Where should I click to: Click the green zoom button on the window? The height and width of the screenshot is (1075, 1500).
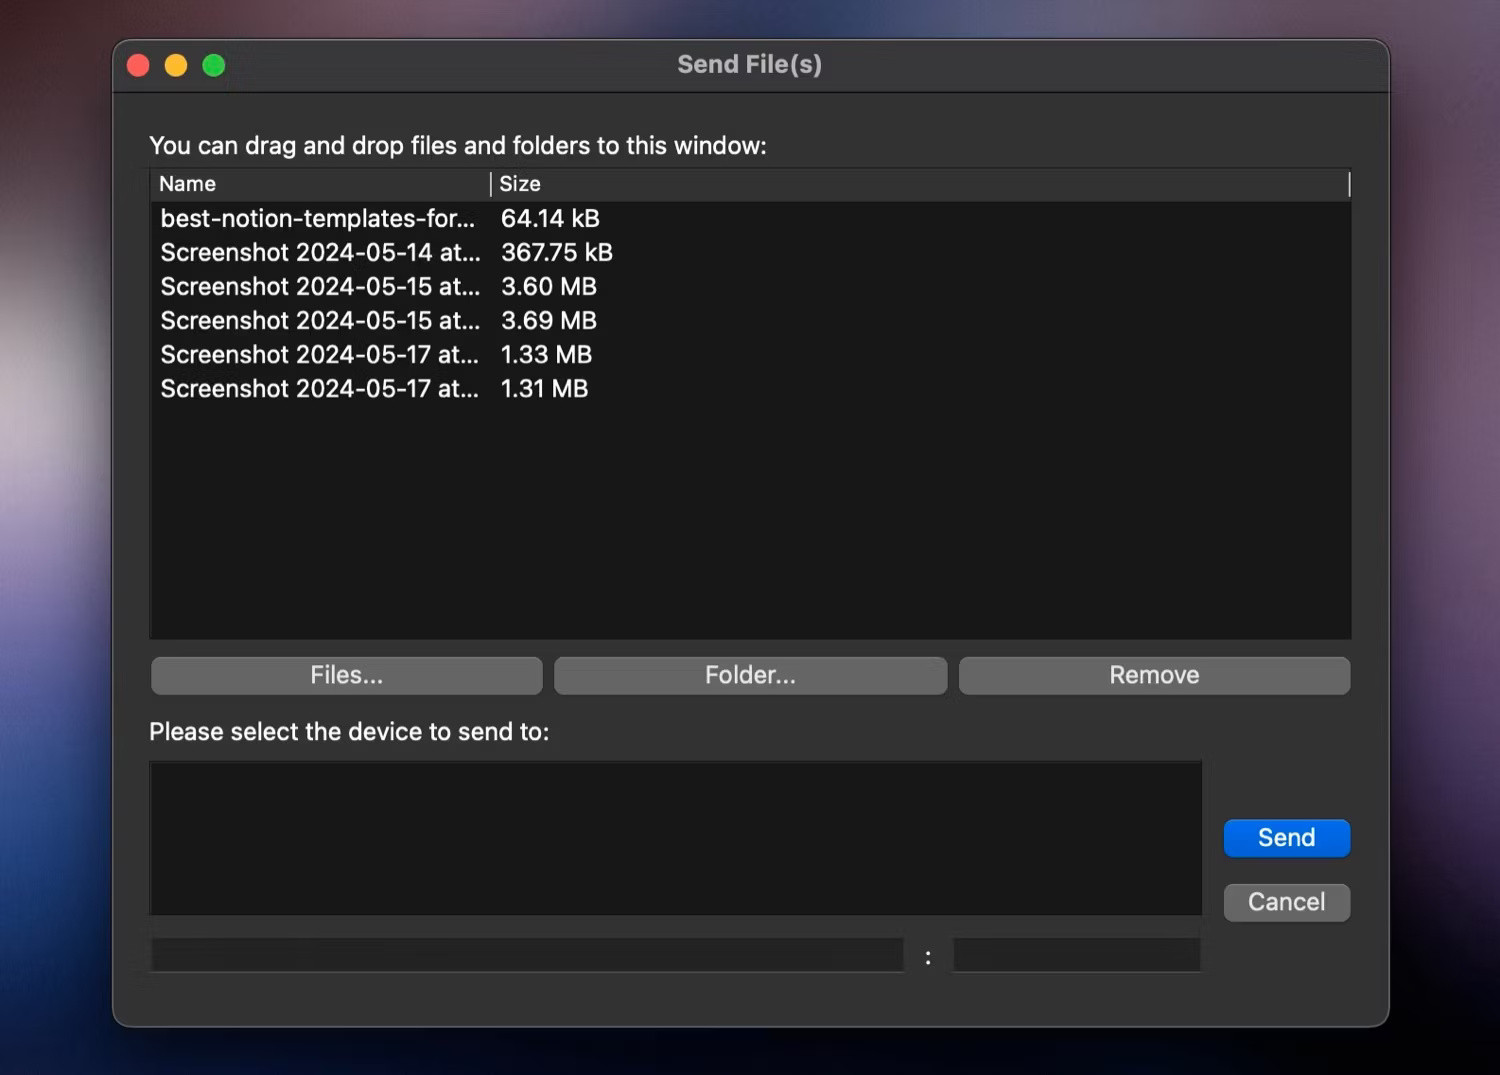click(x=213, y=64)
